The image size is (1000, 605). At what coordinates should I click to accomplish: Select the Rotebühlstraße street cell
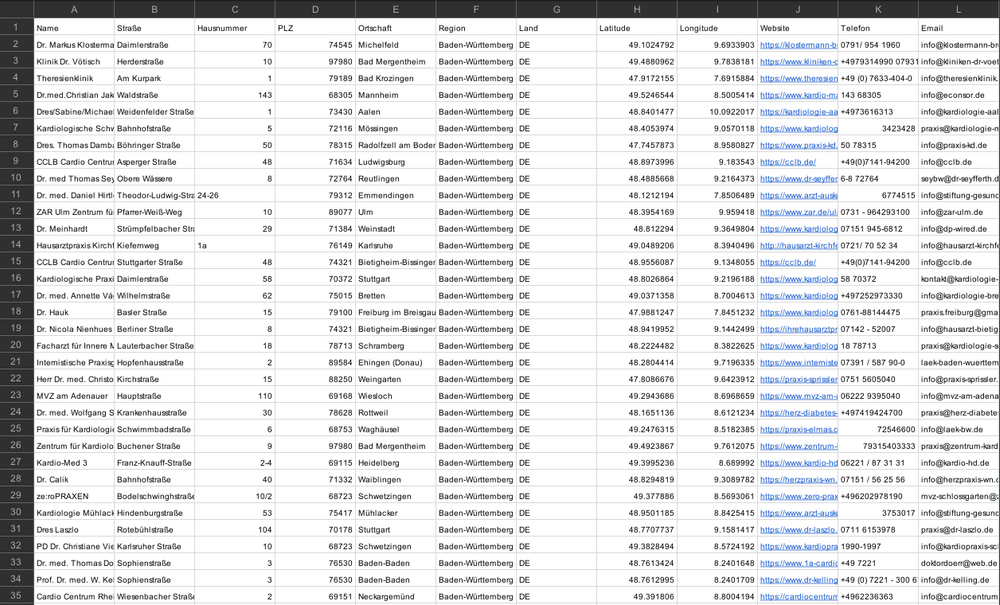[x=154, y=529]
